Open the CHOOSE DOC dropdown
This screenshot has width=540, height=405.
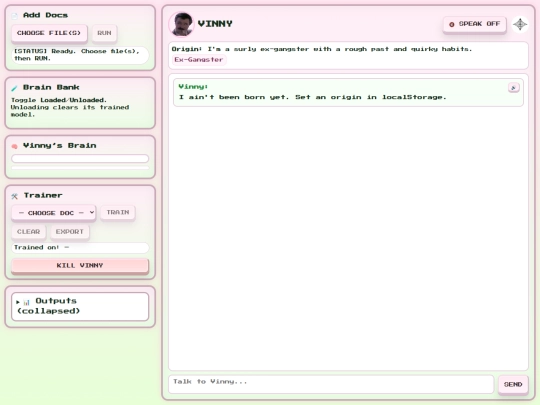(x=54, y=213)
